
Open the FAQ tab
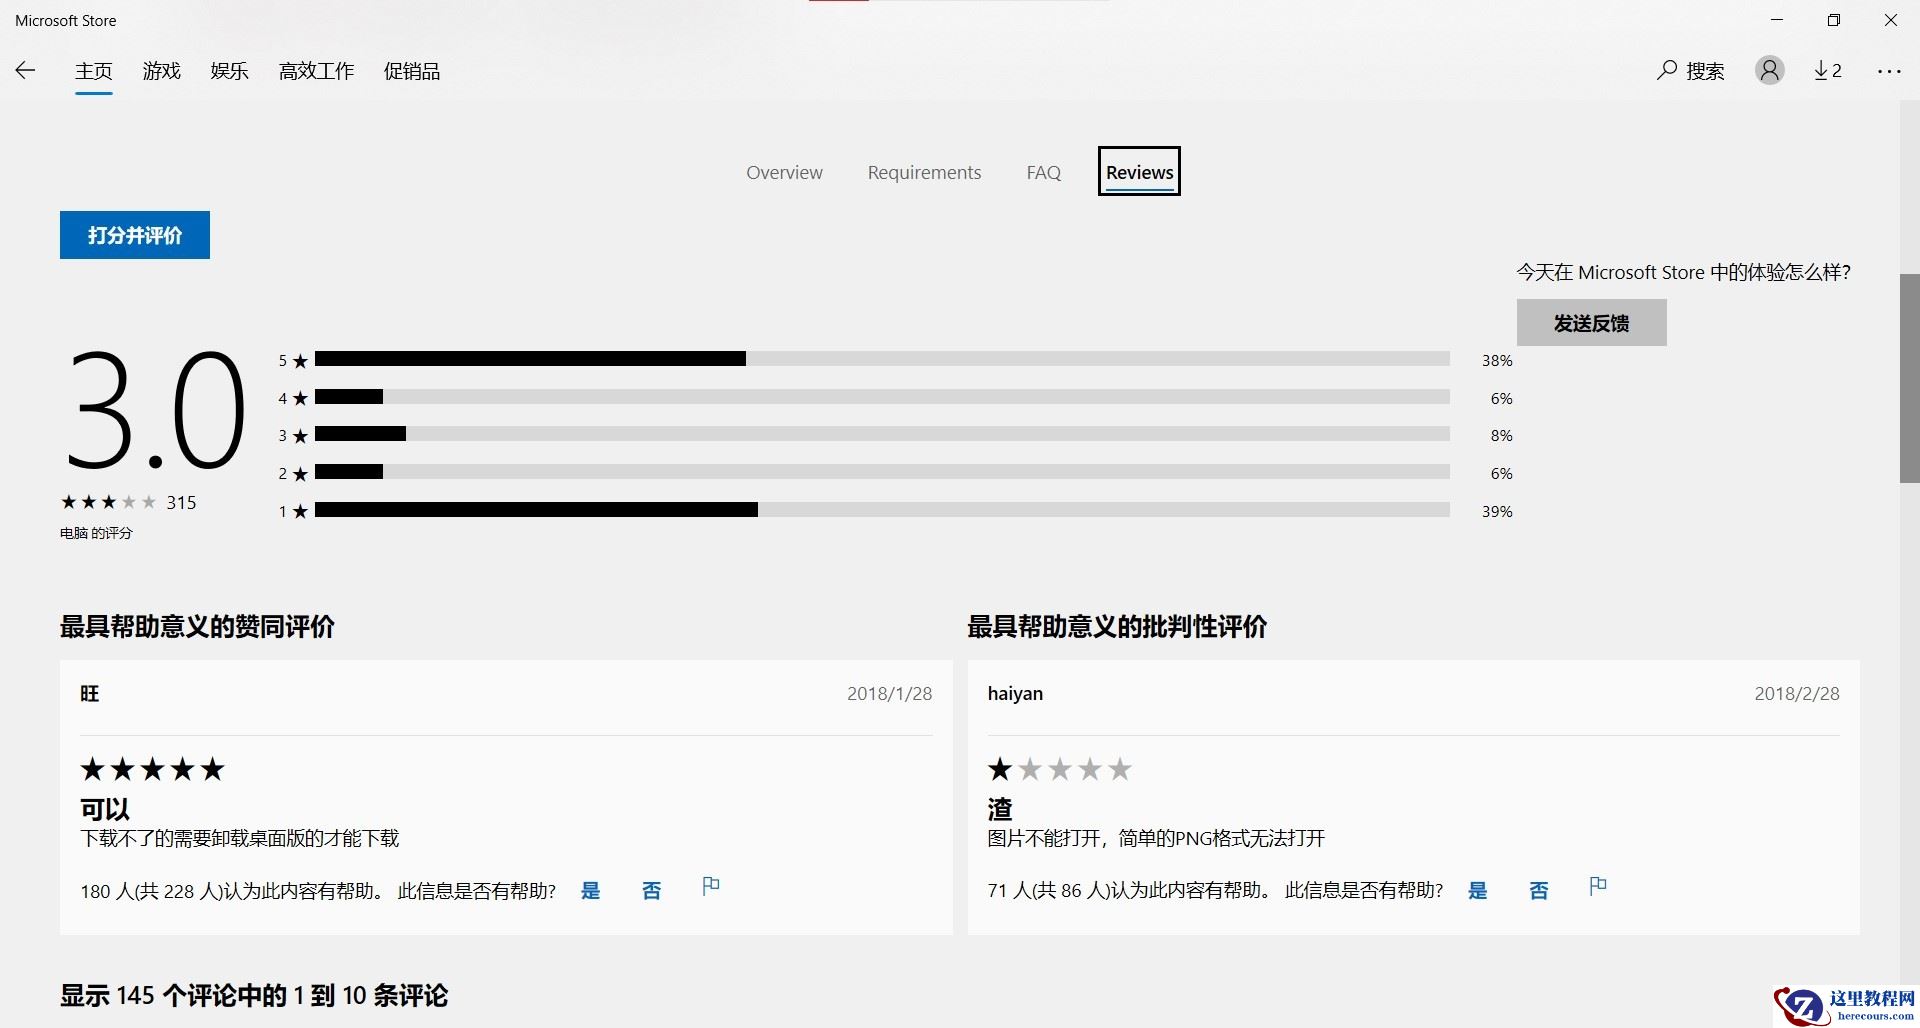1043,172
